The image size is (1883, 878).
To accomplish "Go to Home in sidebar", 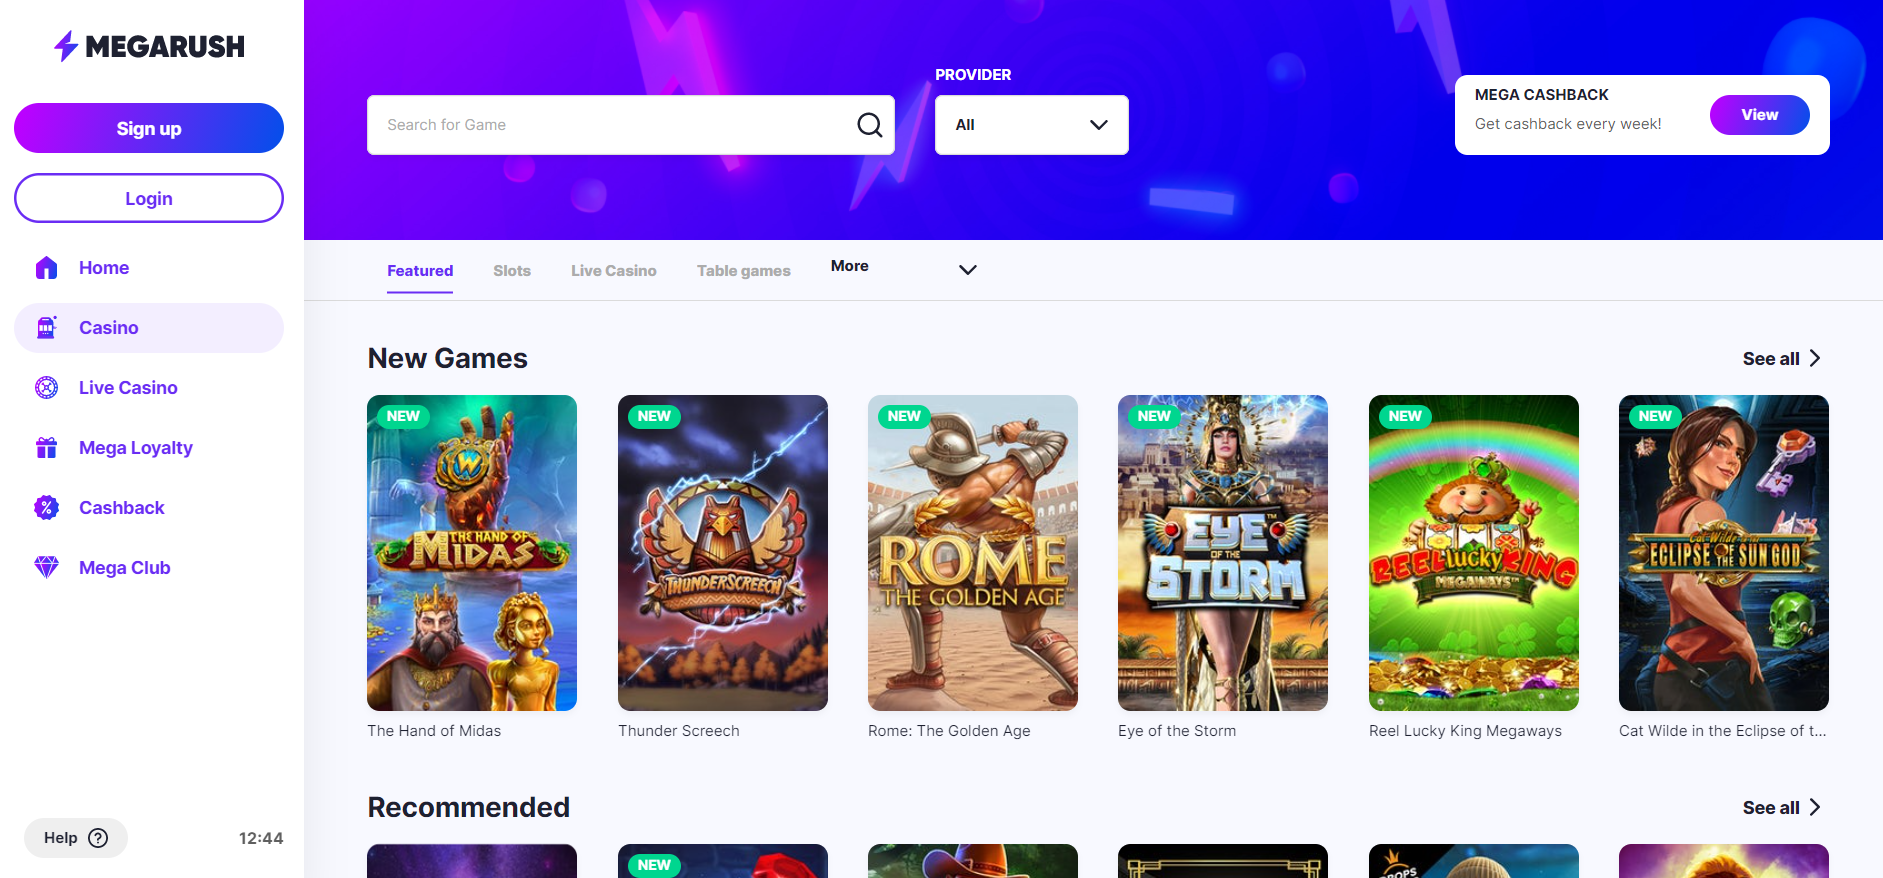I will point(149,268).
